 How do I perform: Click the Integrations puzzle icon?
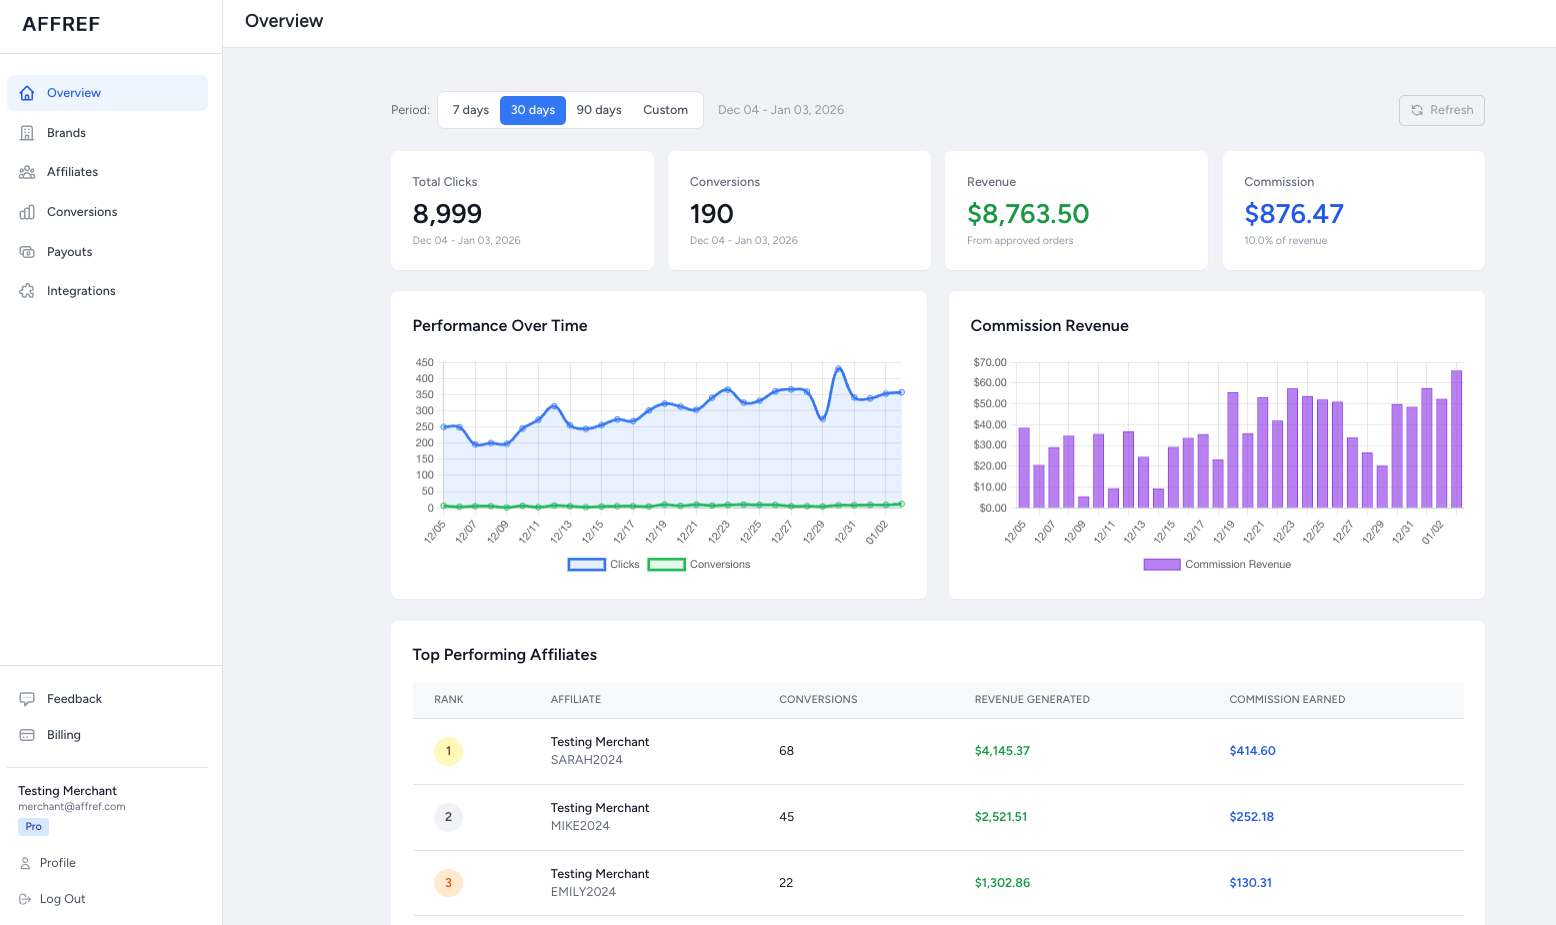click(x=27, y=291)
